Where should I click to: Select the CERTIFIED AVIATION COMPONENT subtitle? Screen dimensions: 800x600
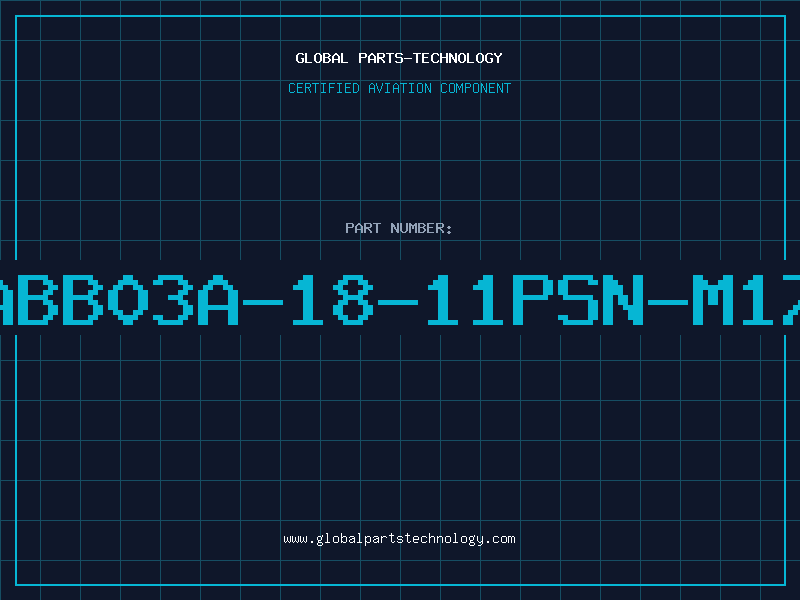coord(399,88)
